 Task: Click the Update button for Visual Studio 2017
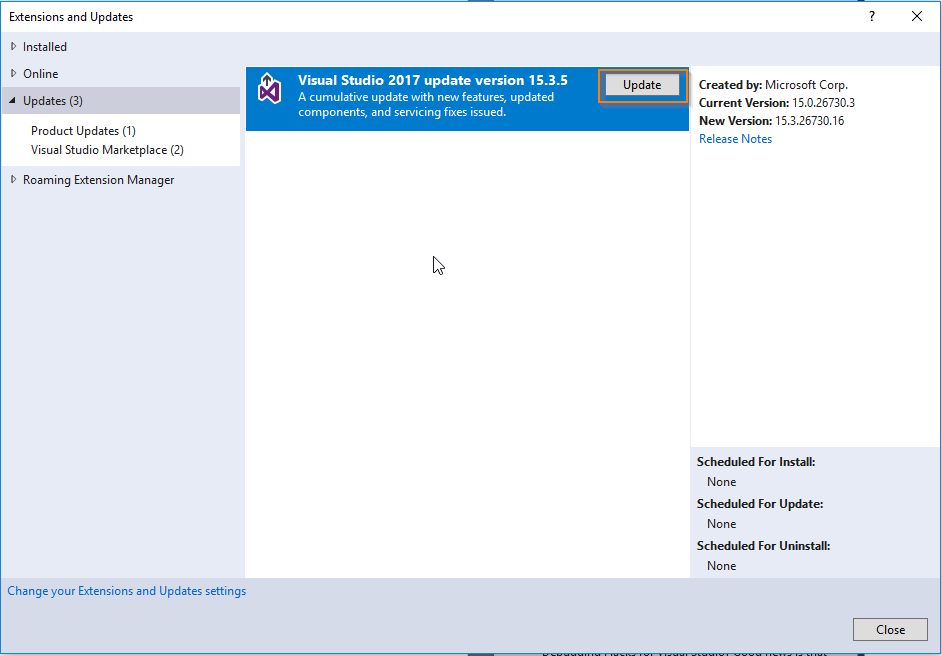click(x=641, y=85)
